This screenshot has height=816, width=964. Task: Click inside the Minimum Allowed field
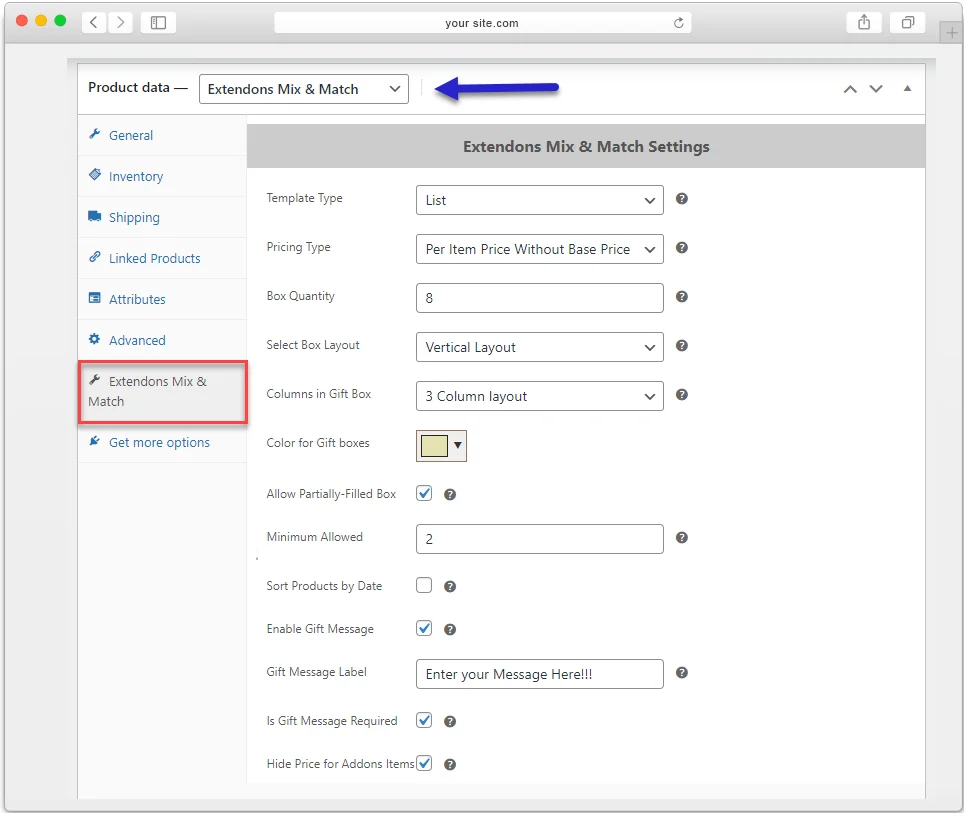pyautogui.click(x=539, y=538)
